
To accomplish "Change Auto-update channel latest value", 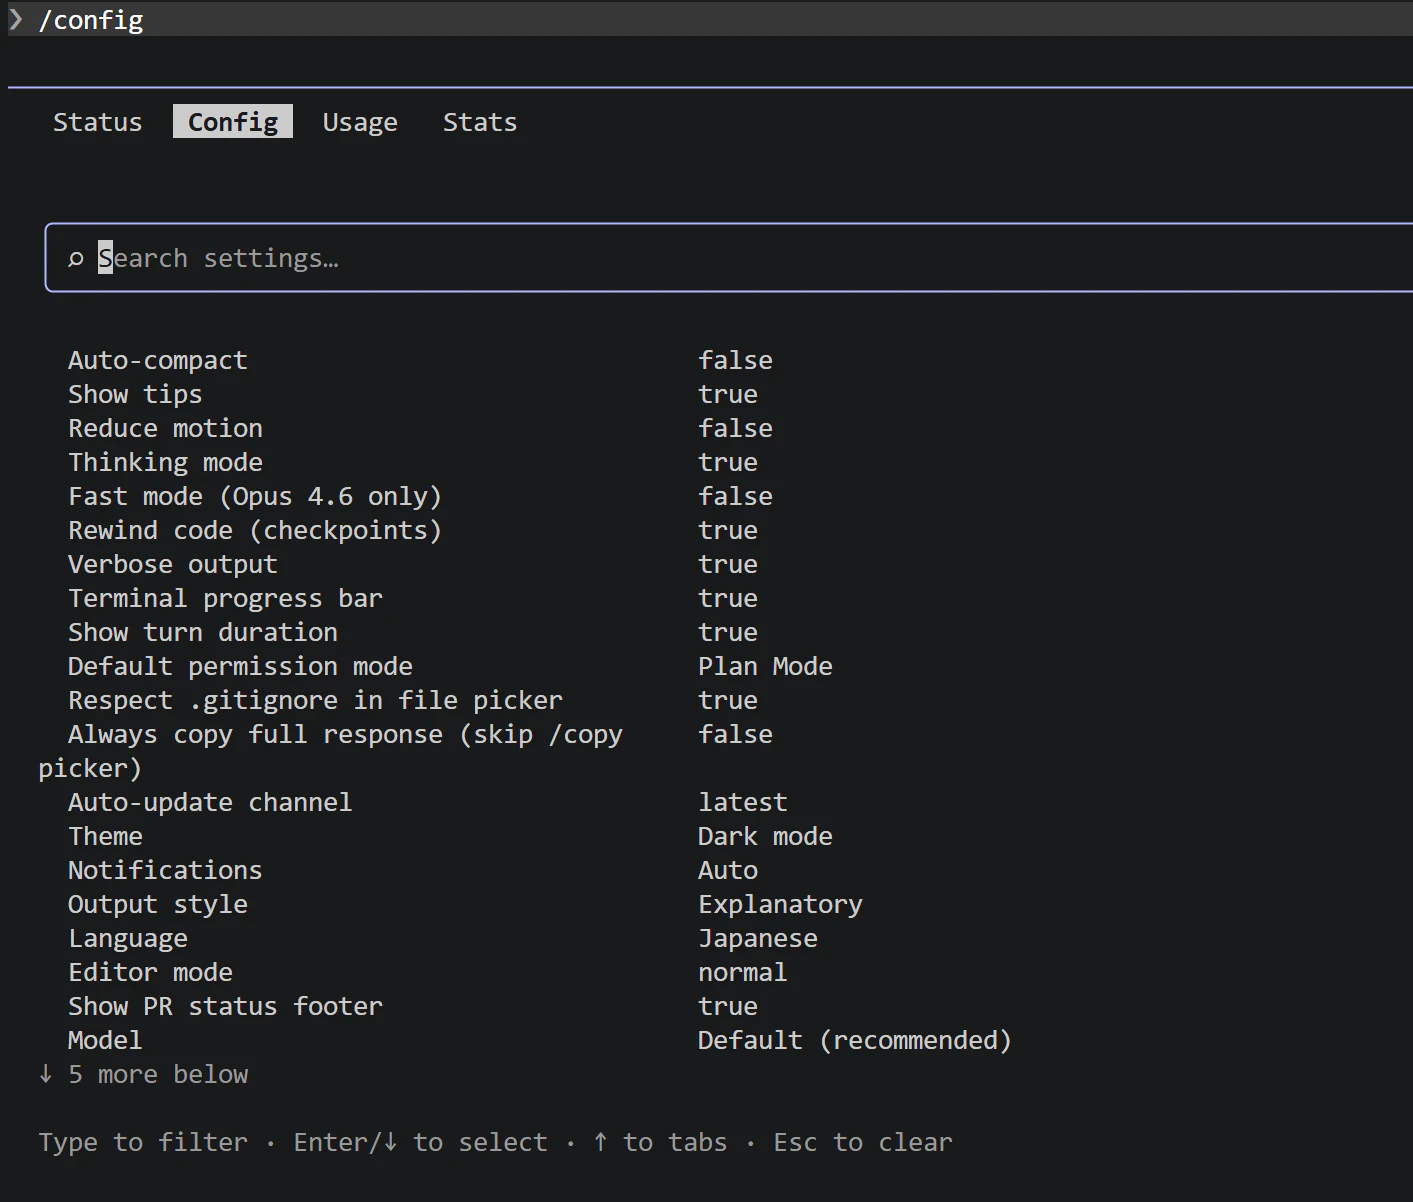I will (743, 802).
